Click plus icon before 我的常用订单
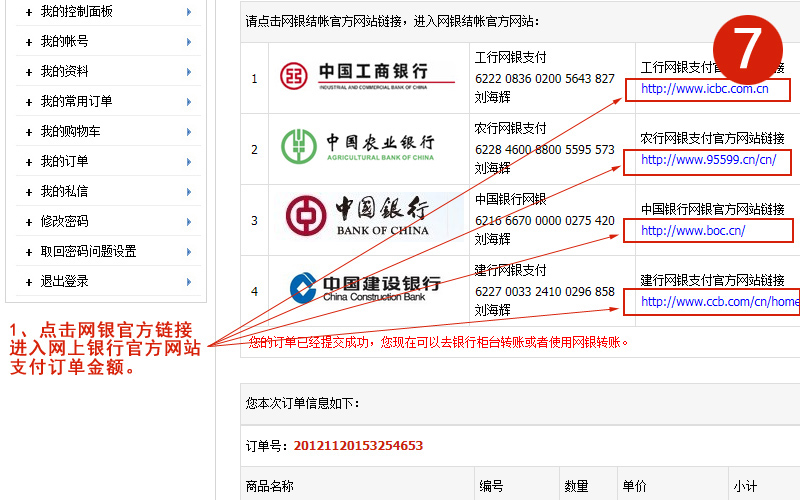 point(29,103)
